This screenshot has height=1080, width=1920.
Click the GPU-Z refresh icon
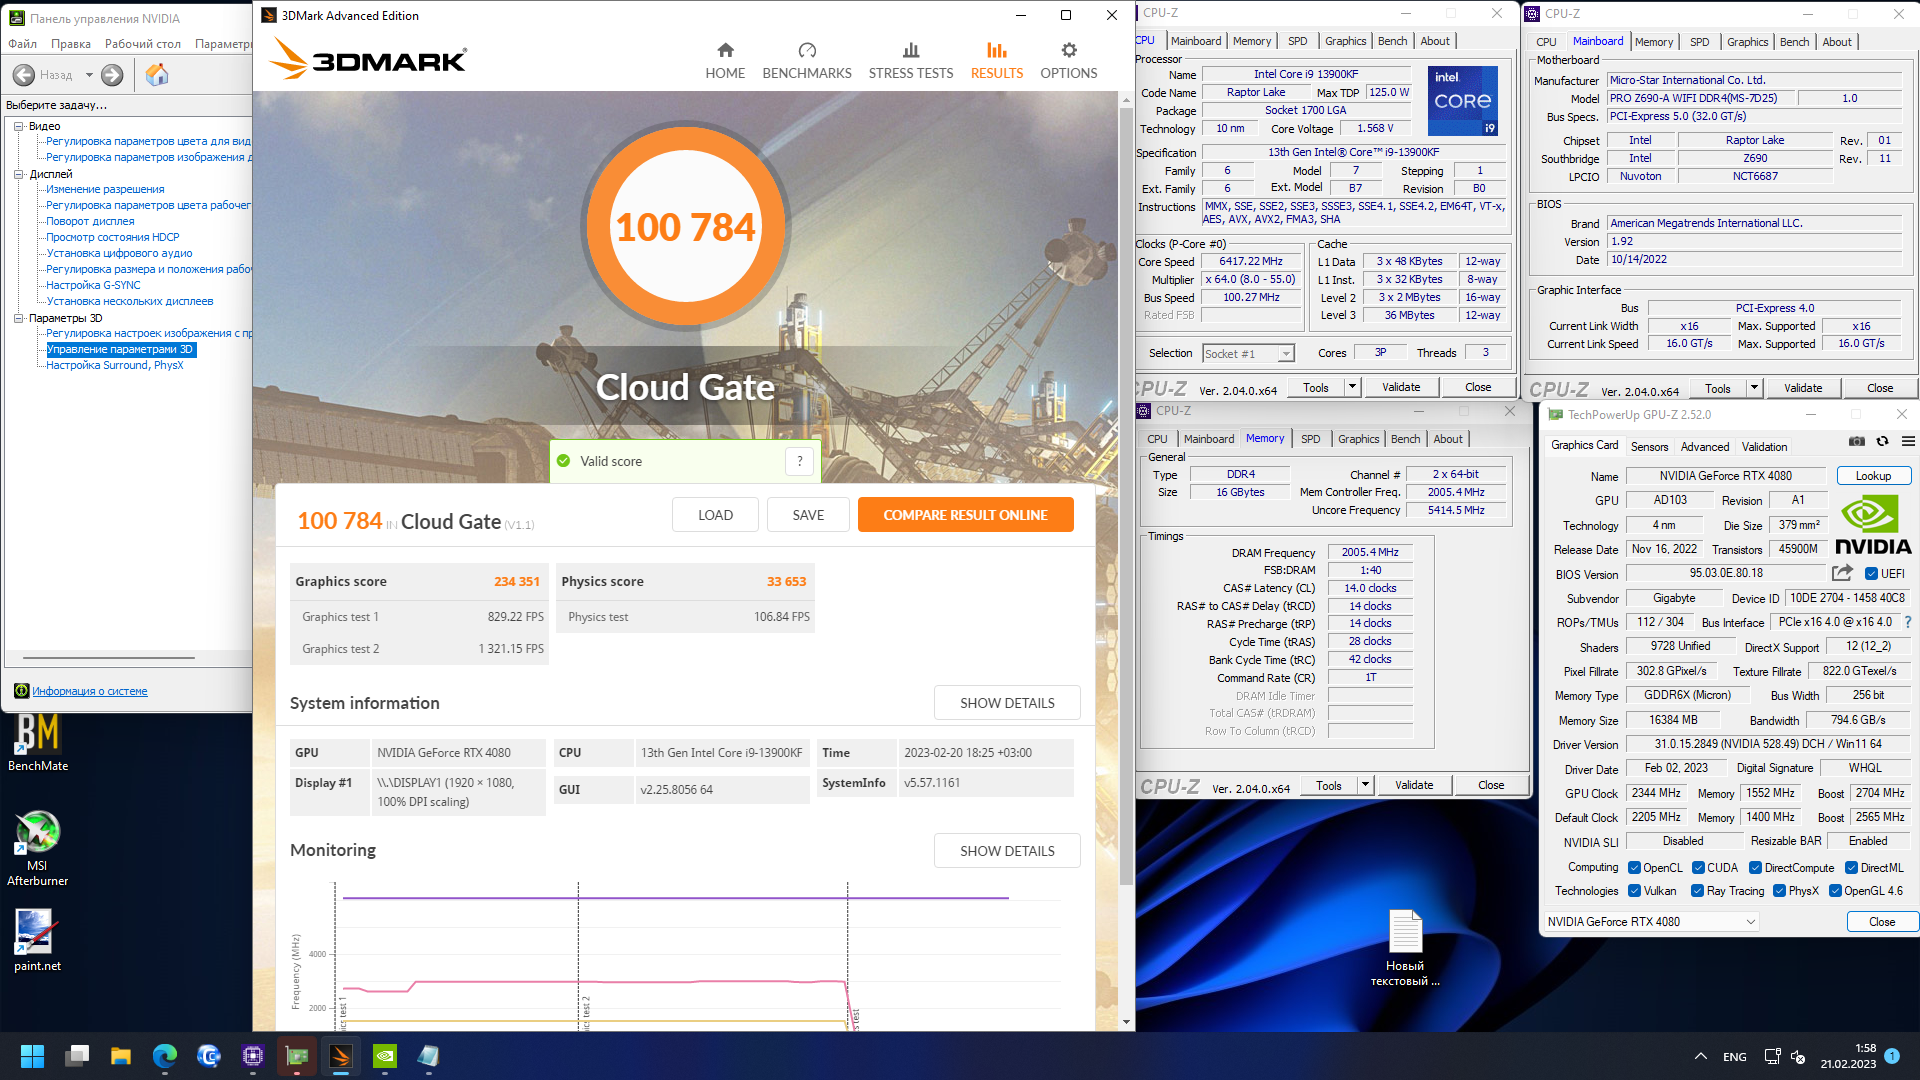[1882, 441]
